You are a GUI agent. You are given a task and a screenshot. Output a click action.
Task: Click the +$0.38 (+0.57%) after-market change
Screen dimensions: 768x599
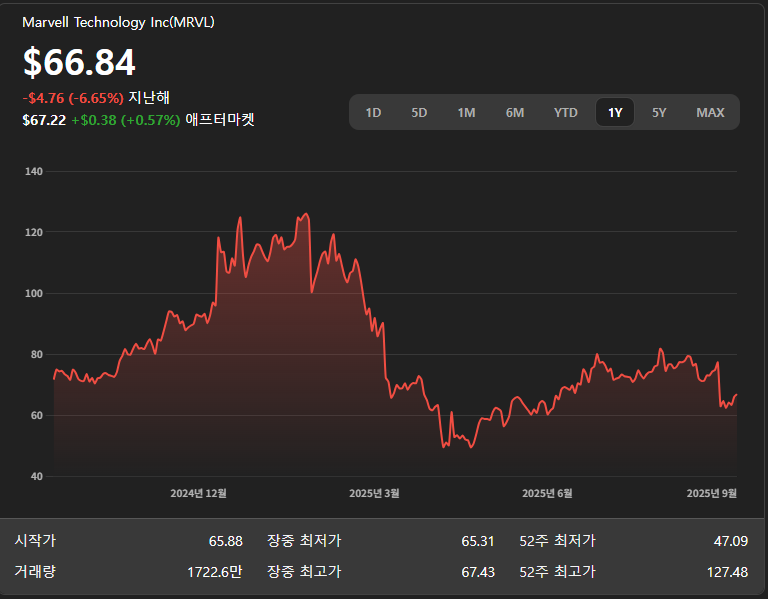click(x=126, y=120)
